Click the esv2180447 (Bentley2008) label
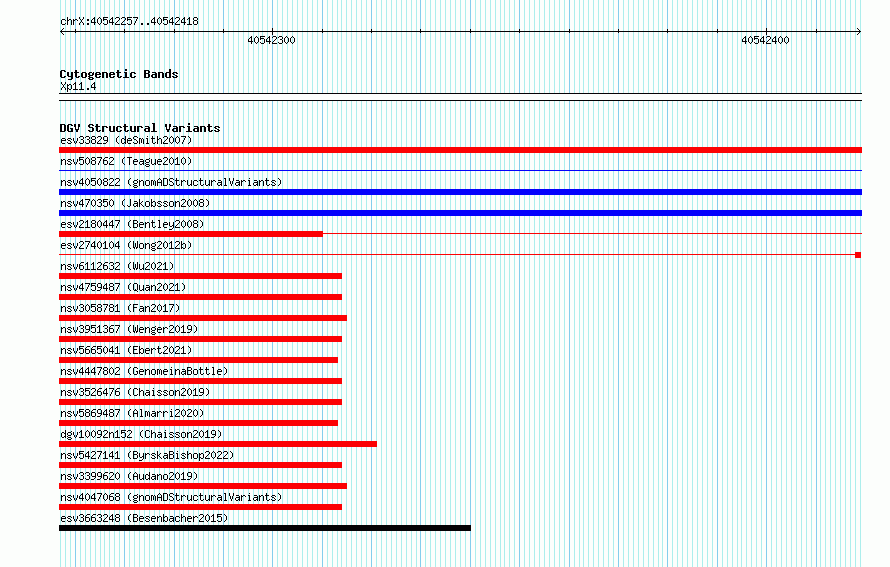Viewport: 890px width, 567px height. pyautogui.click(x=132, y=224)
